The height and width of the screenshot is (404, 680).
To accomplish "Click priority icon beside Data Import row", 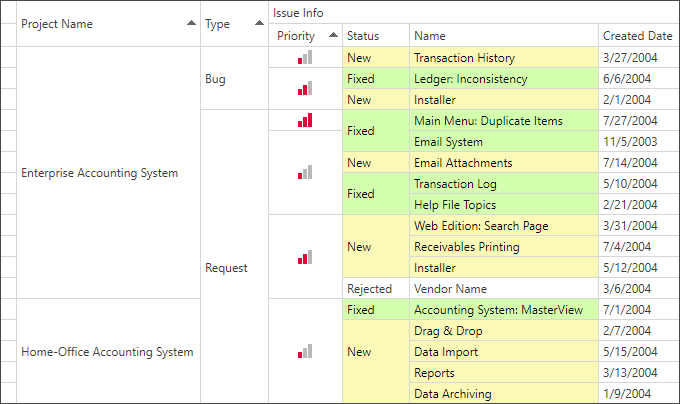I will 305,352.
